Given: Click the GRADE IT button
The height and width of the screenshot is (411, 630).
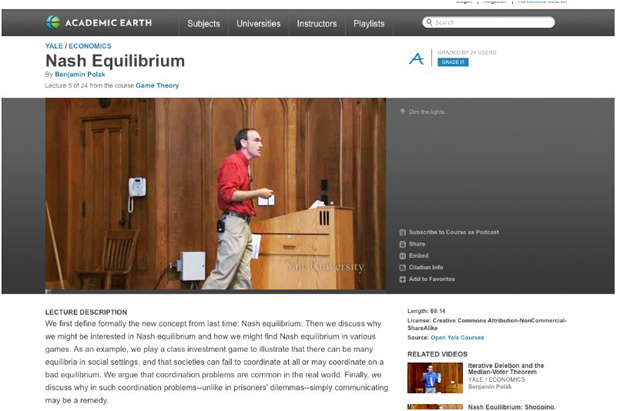Looking at the screenshot, I should [453, 62].
